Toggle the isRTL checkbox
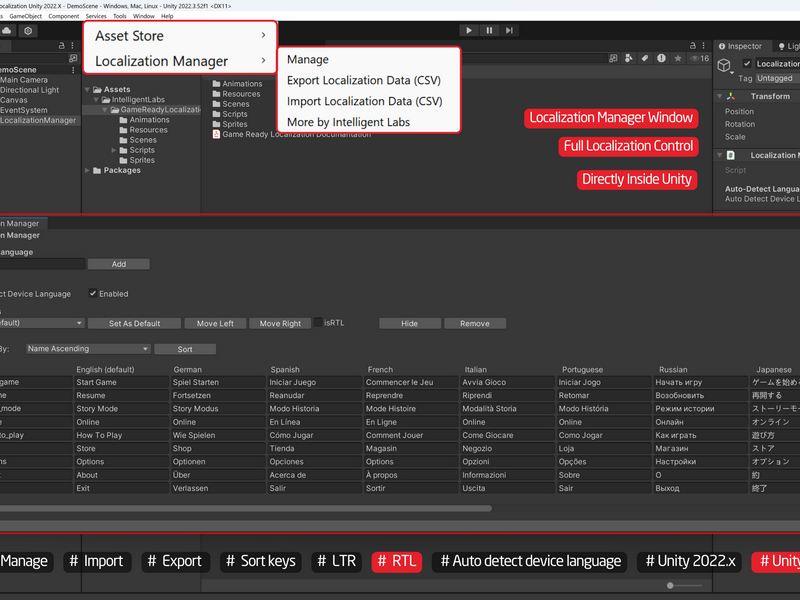Image resolution: width=800 pixels, height=600 pixels. (x=318, y=322)
